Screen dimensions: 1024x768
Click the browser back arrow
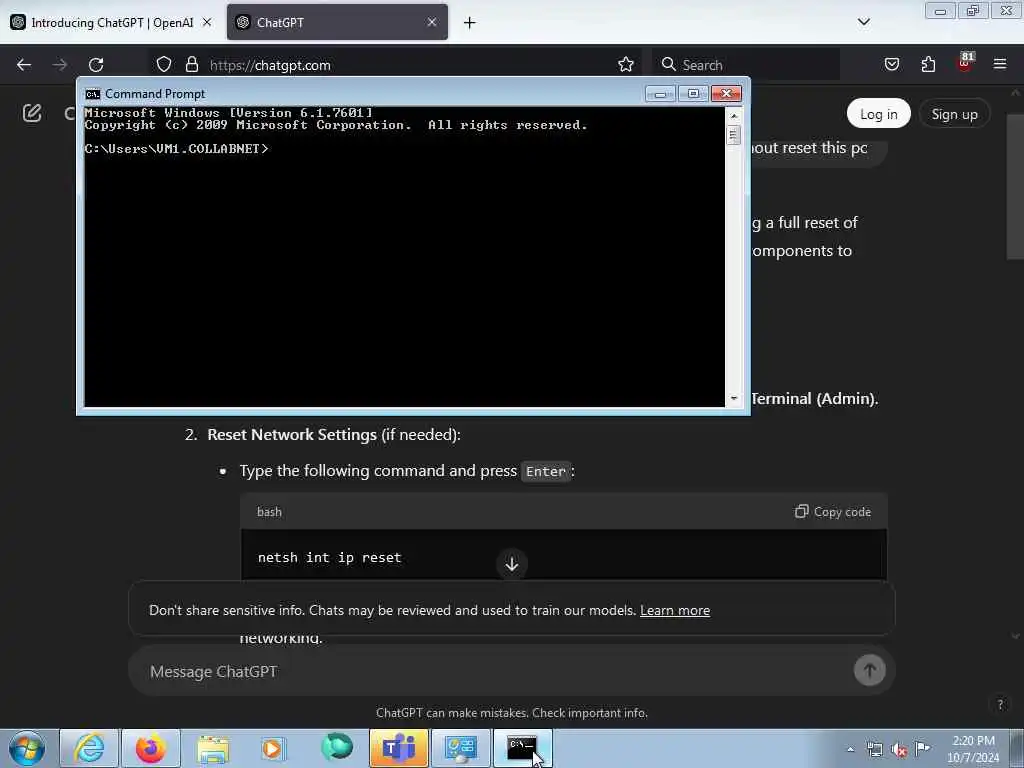24,65
